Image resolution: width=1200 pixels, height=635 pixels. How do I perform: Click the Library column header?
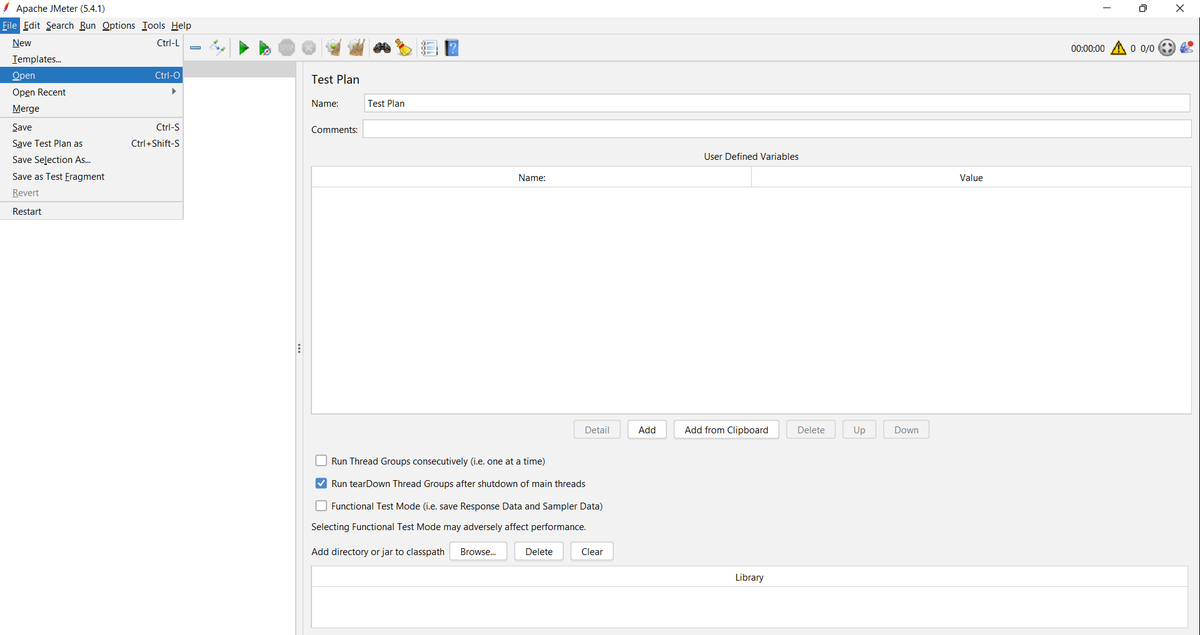click(750, 577)
